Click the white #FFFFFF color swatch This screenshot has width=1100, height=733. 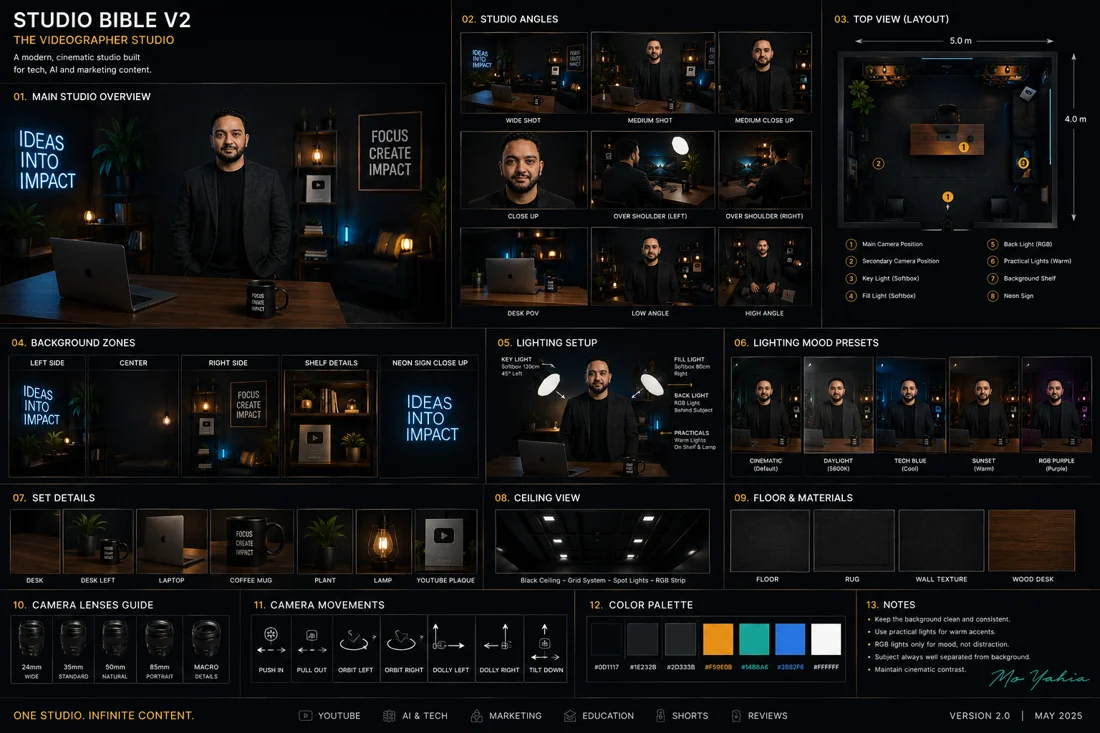[826, 639]
